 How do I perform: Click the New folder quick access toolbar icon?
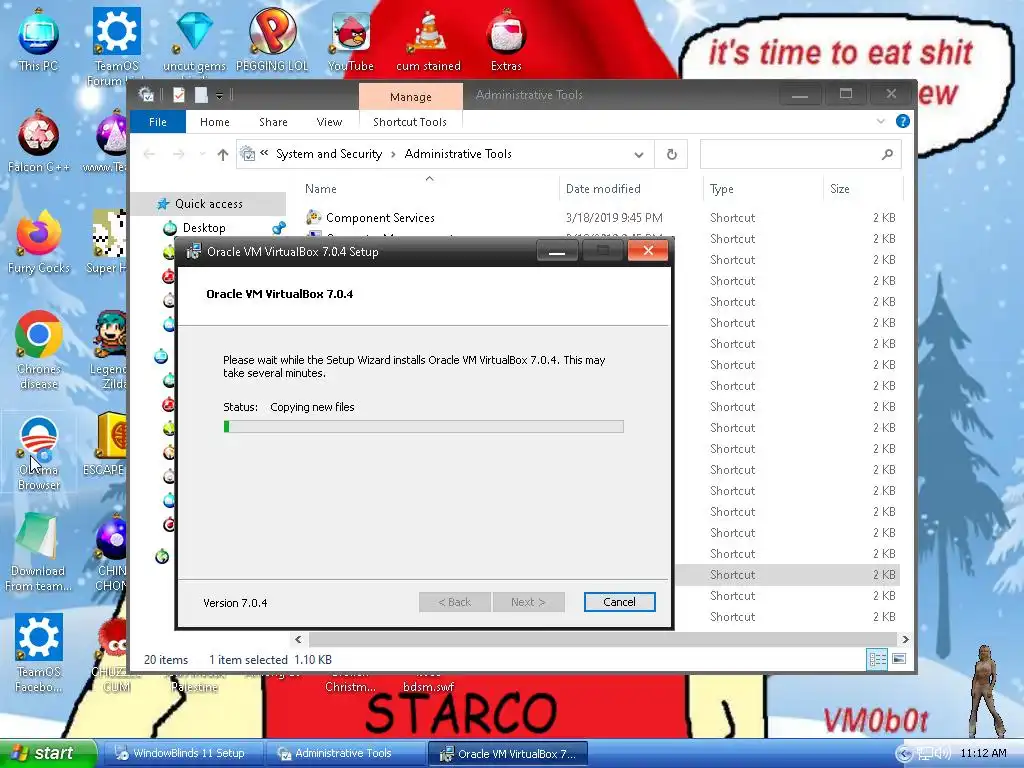pyautogui.click(x=200, y=95)
